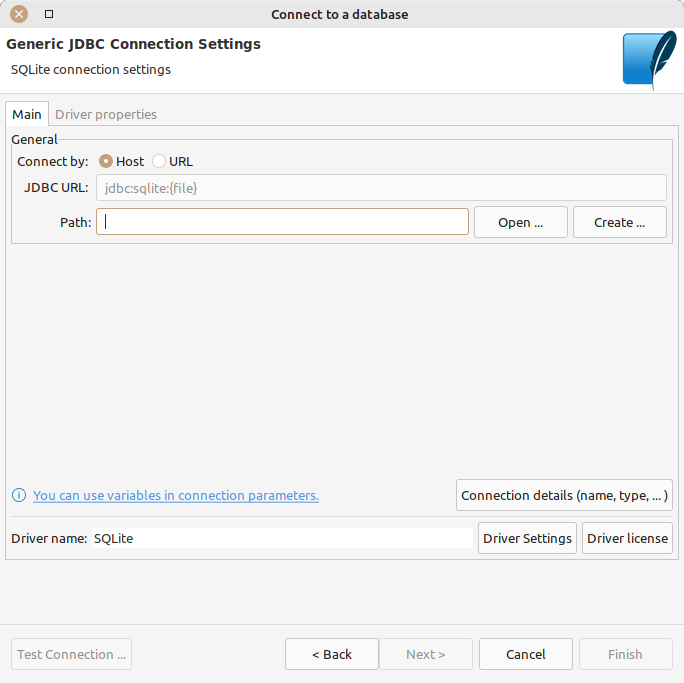
Task: Click the JDBC URL text field
Action: click(x=380, y=188)
